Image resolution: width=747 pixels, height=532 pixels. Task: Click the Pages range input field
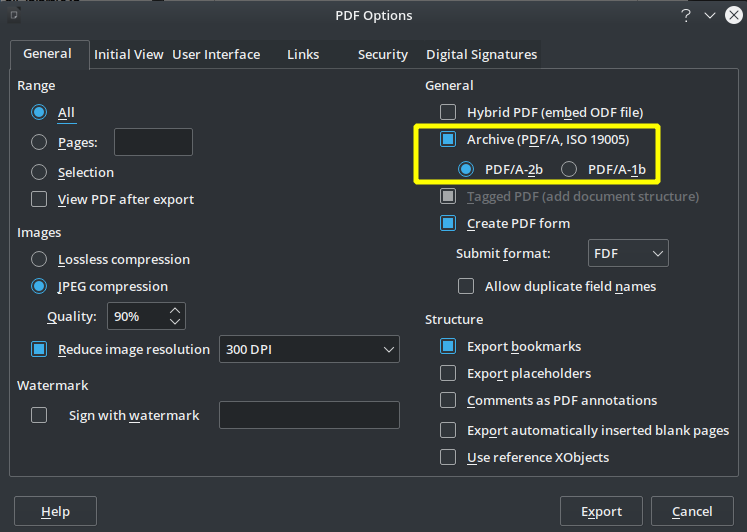click(x=153, y=142)
